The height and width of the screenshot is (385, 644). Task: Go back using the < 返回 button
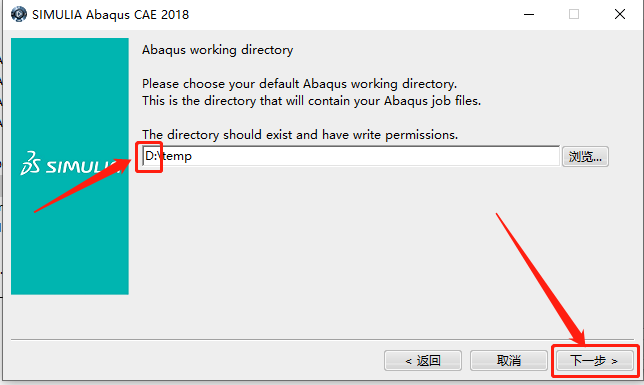pos(423,361)
